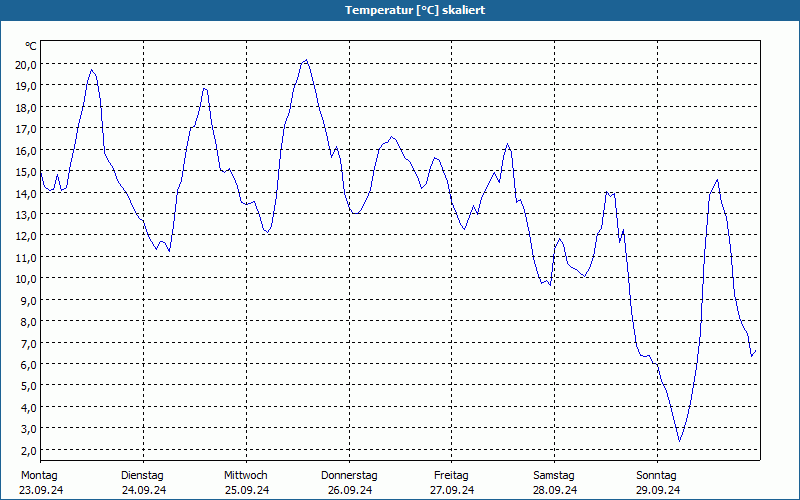Screen dimensions: 800x500
Task: Click the '11,0' y-axis value
Action: 26,257
